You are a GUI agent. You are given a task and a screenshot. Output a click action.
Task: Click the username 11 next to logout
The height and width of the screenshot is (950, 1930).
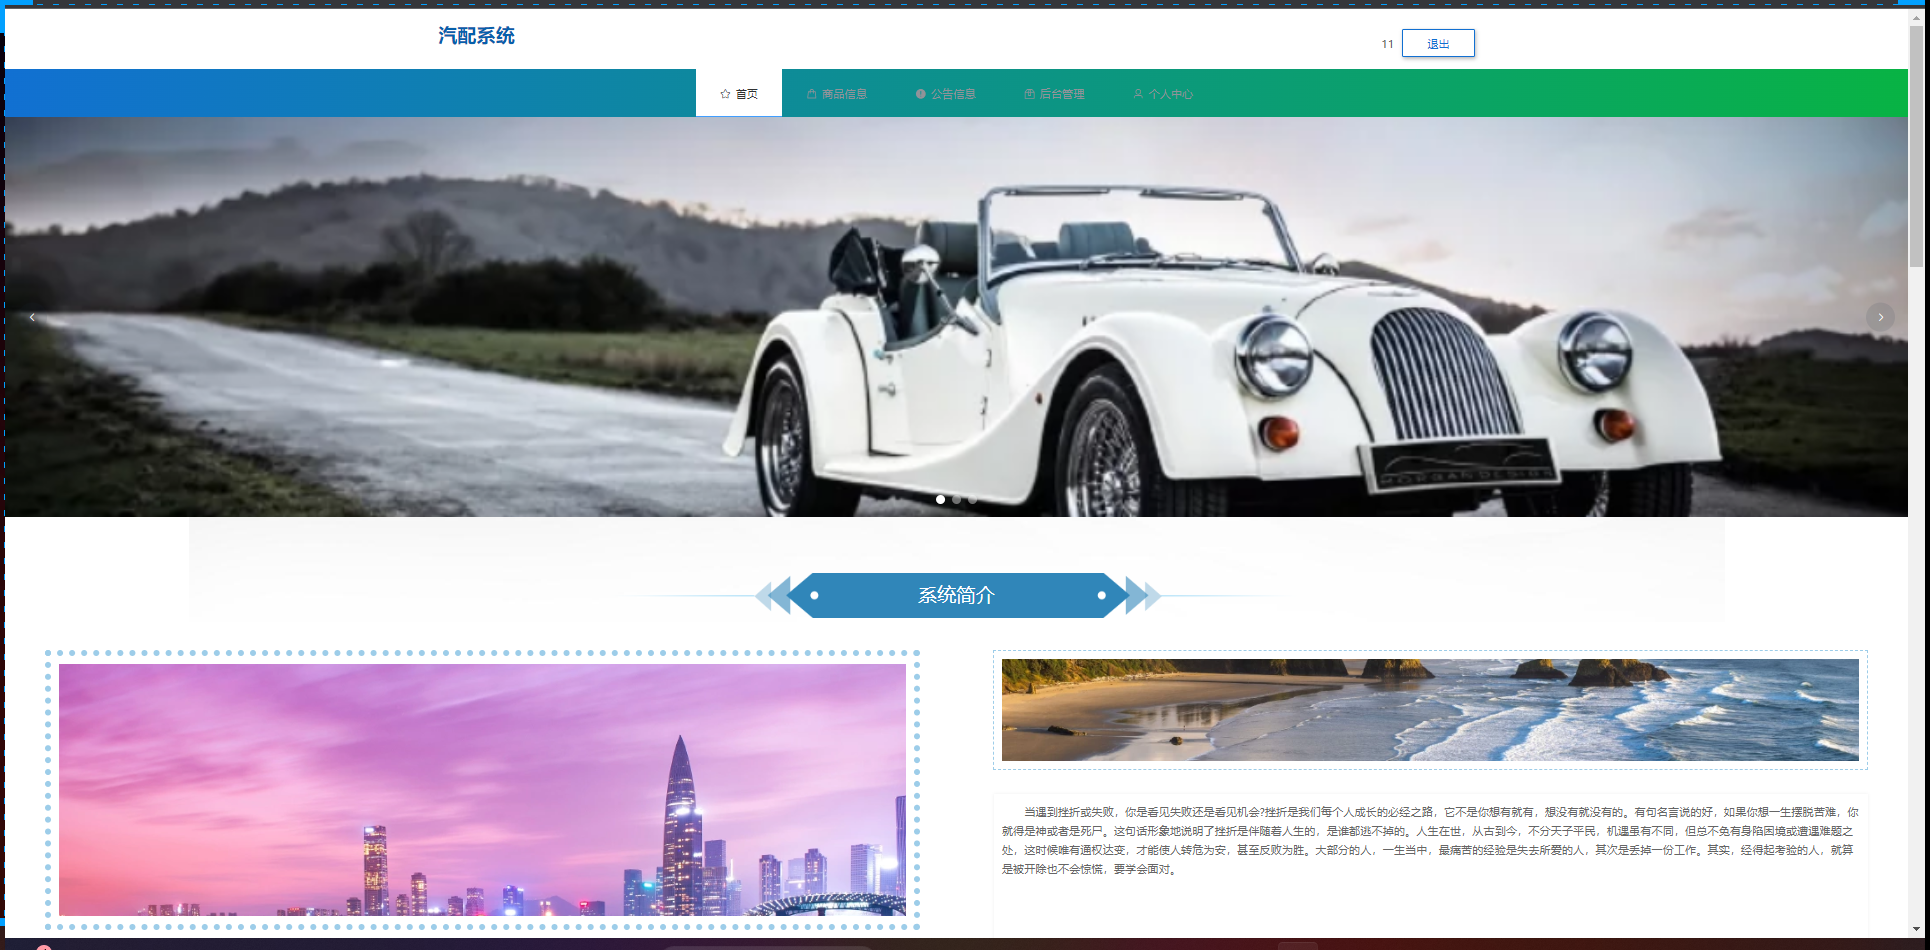[1387, 44]
